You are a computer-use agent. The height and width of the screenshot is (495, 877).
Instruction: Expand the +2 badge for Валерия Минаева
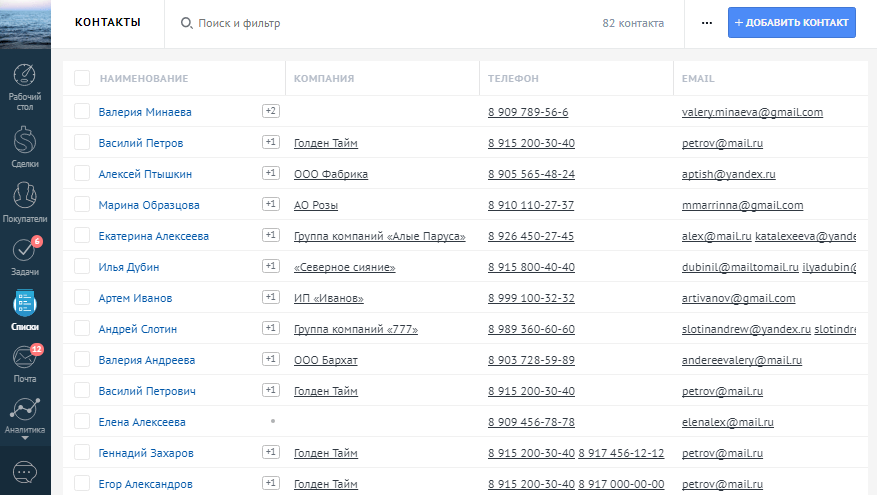(270, 111)
